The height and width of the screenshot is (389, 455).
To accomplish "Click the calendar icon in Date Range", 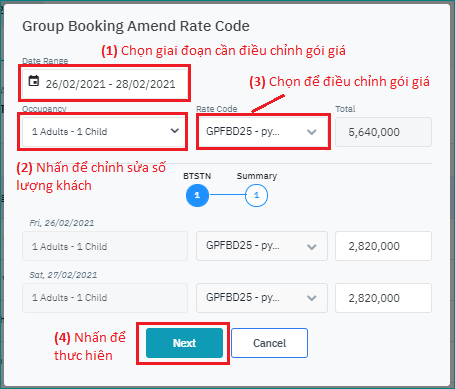I will click(x=34, y=81).
